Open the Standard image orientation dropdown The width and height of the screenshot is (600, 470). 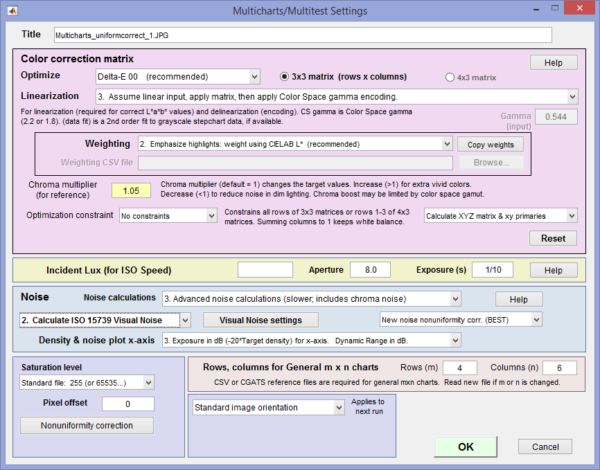tap(268, 408)
